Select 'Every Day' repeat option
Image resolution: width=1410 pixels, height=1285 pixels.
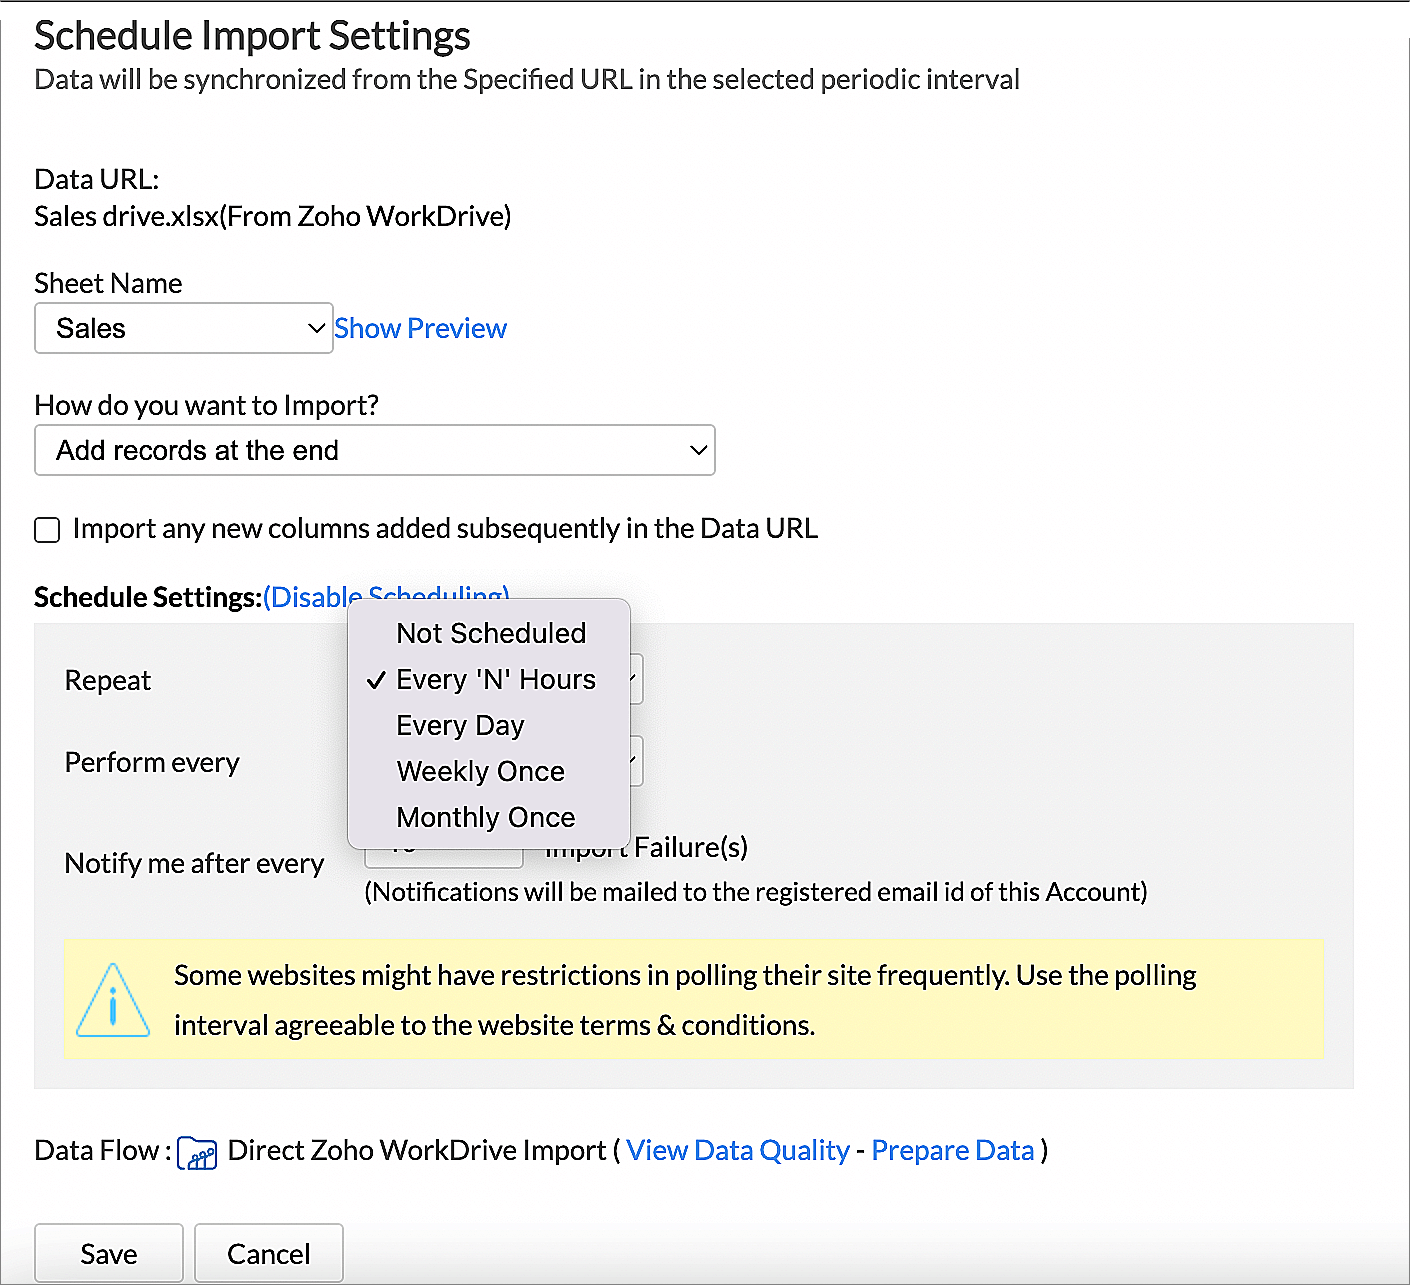(460, 725)
